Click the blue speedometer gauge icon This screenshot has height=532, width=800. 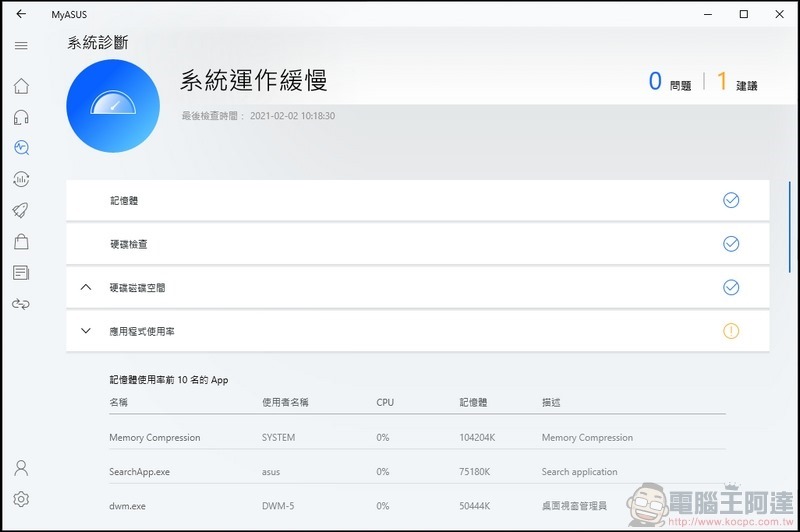113,106
